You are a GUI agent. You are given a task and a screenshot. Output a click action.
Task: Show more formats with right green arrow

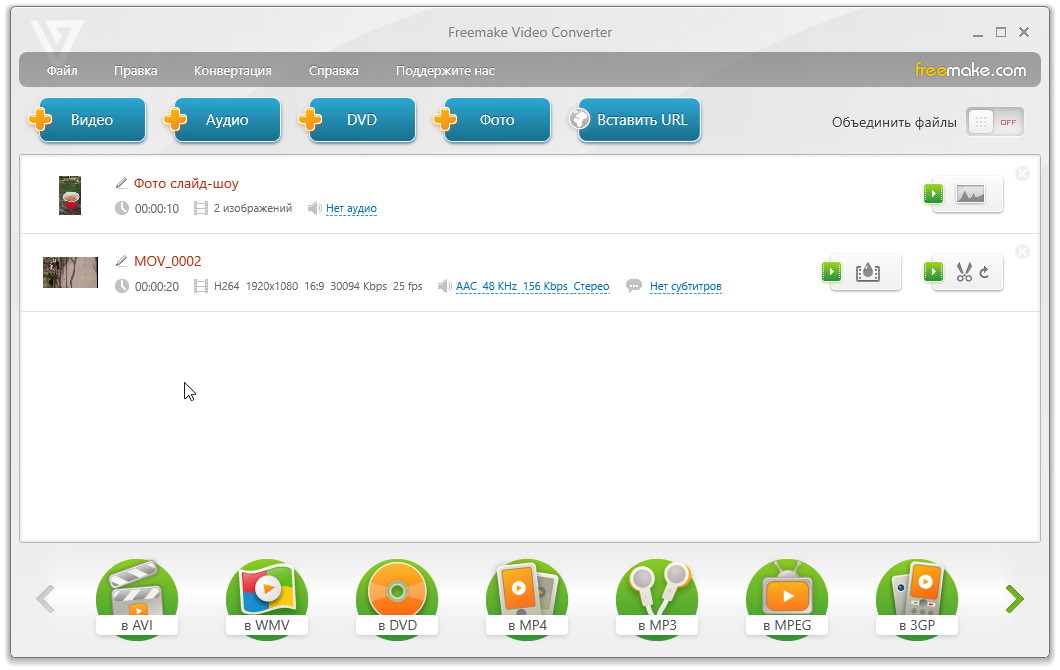1015,598
